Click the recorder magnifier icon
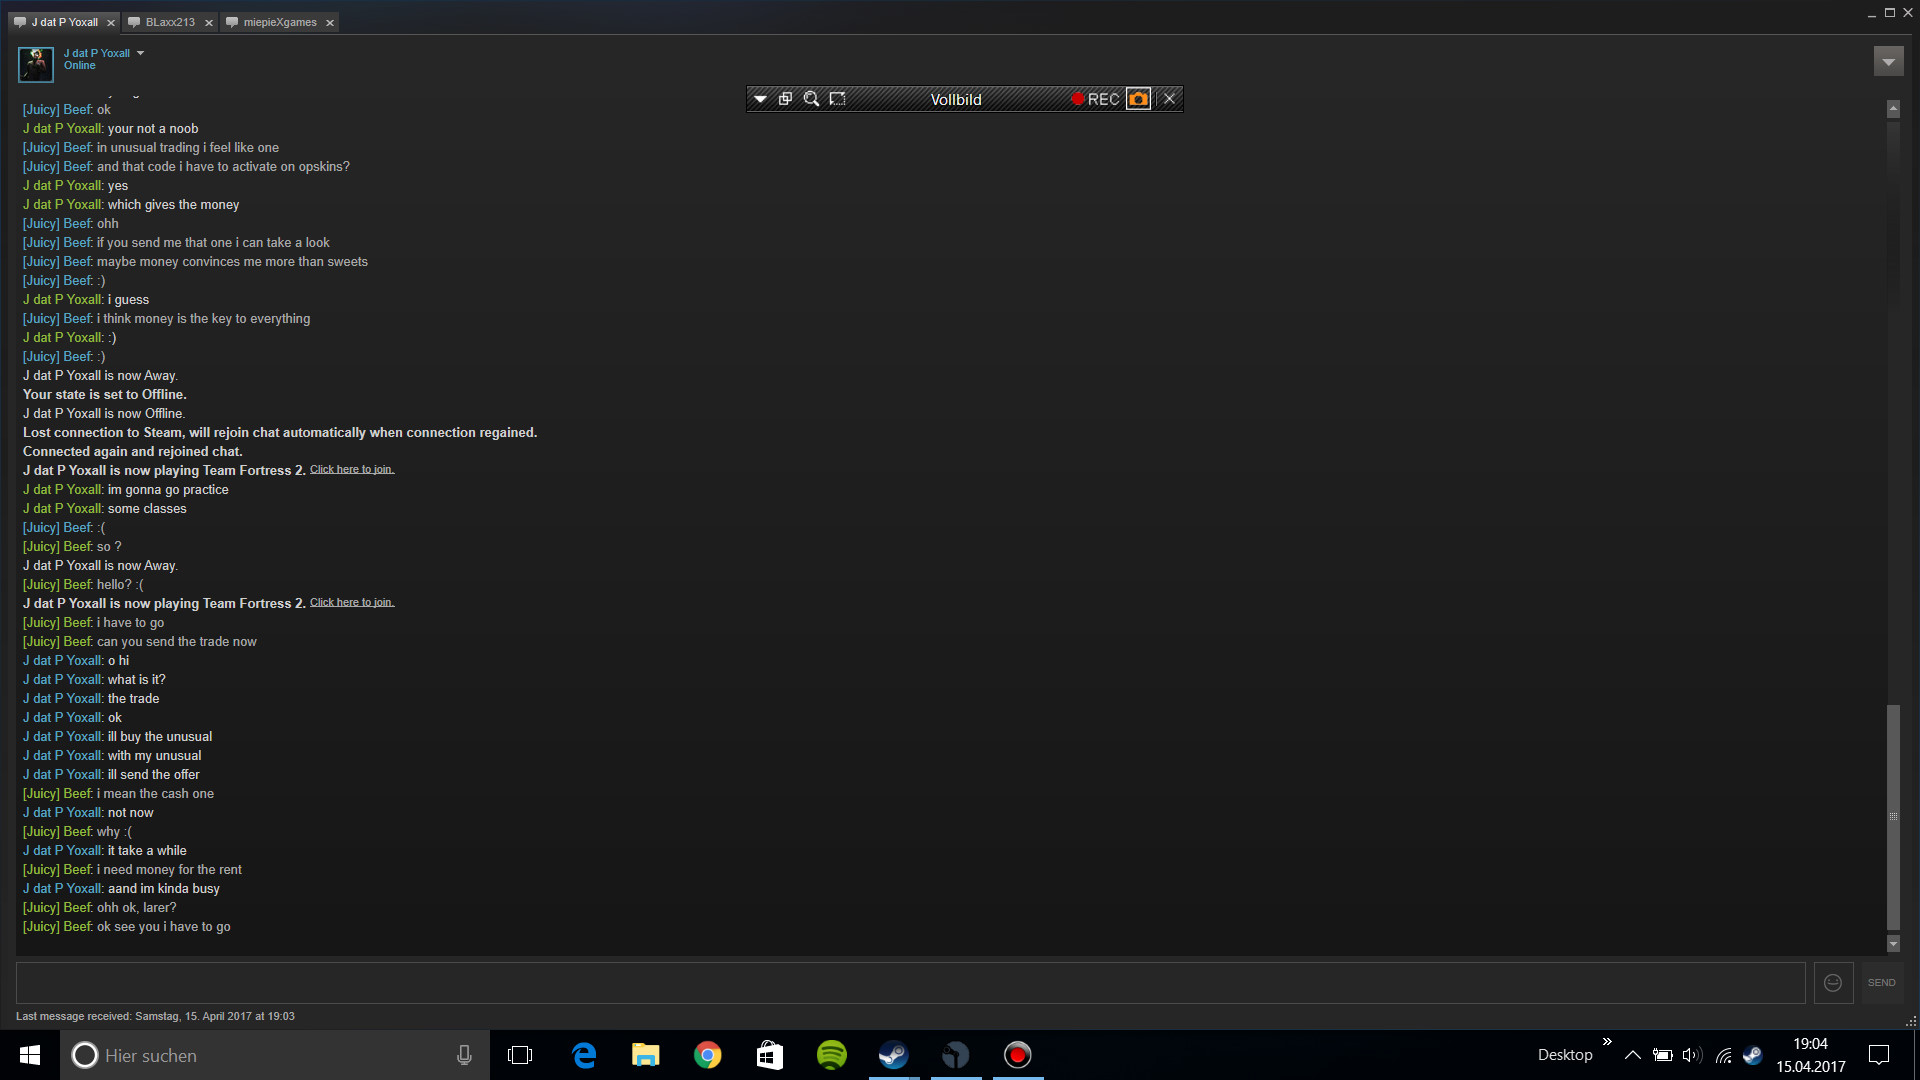The width and height of the screenshot is (1920, 1080). [x=812, y=99]
